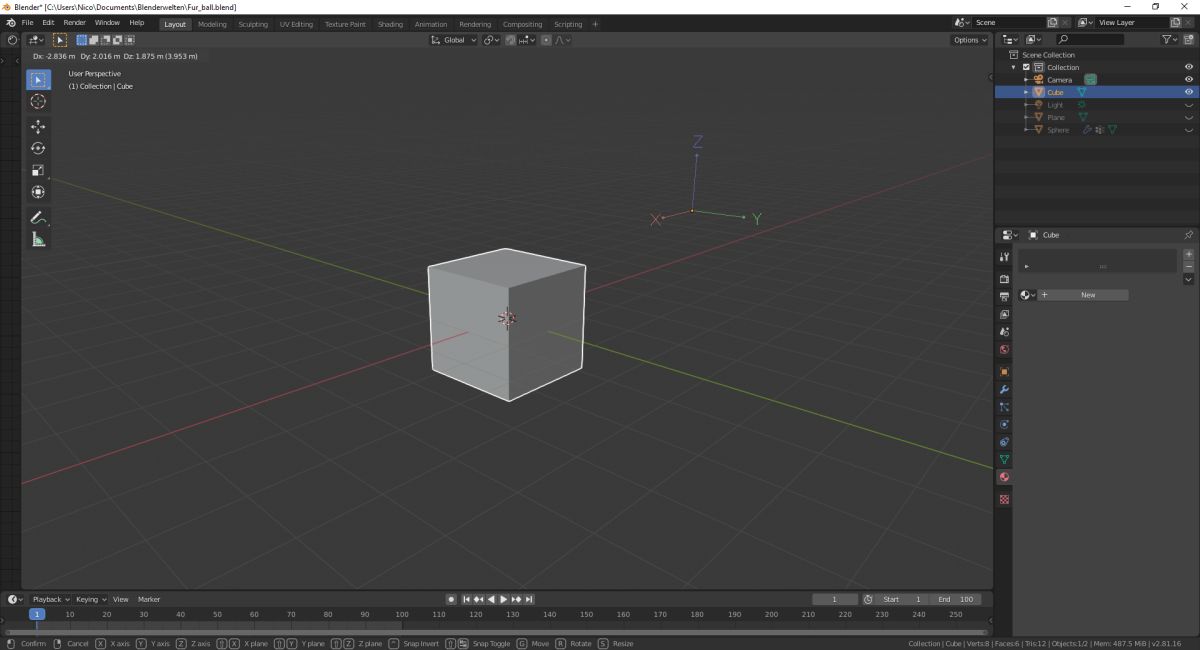
Task: Open the Render properties tab
Action: (1004, 279)
